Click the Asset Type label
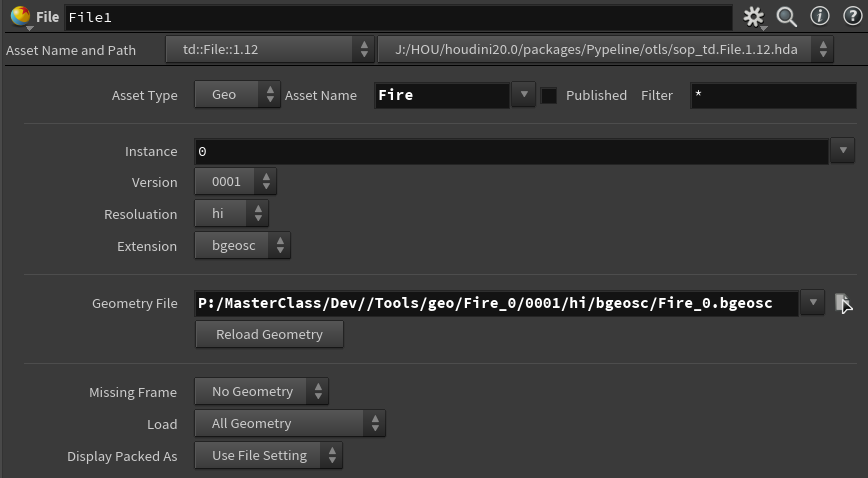Image resolution: width=868 pixels, height=478 pixels. click(x=144, y=96)
